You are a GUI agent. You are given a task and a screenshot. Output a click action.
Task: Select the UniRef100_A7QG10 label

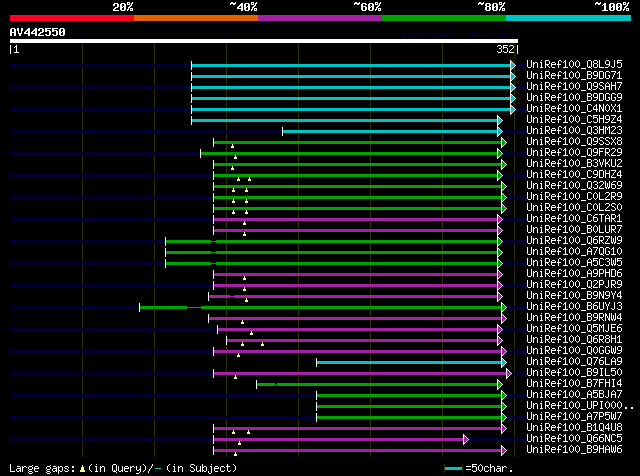pyautogui.click(x=574, y=252)
